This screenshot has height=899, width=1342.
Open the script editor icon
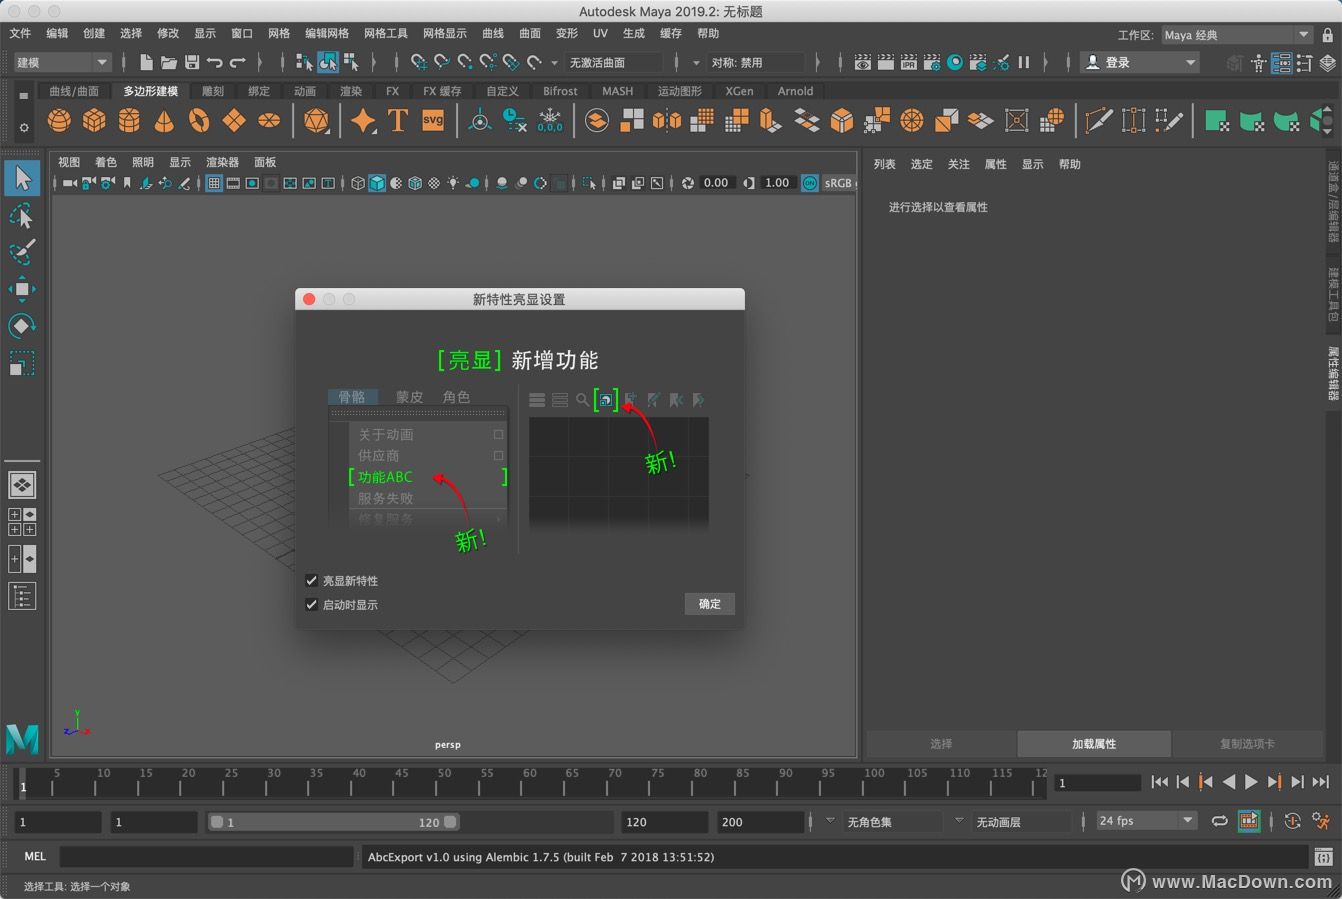pyautogui.click(x=1323, y=857)
